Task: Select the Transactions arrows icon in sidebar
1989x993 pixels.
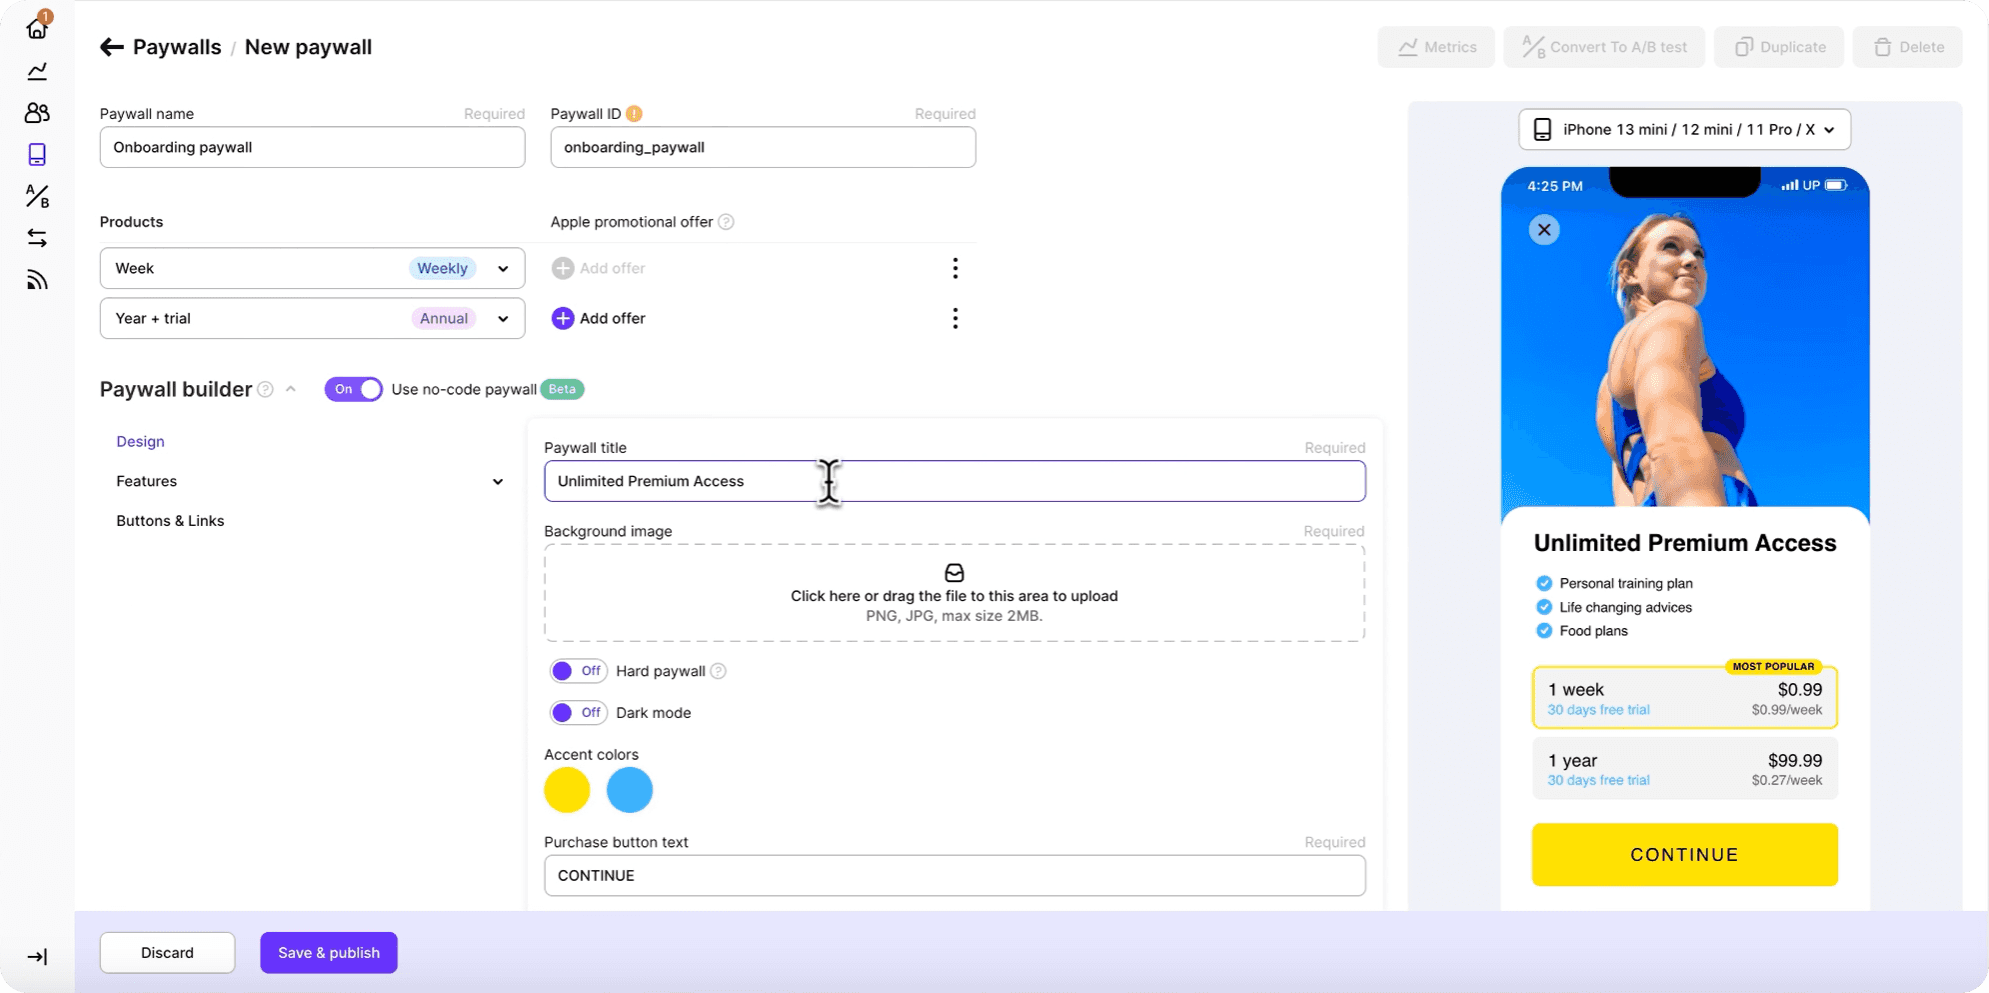Action: pos(37,238)
